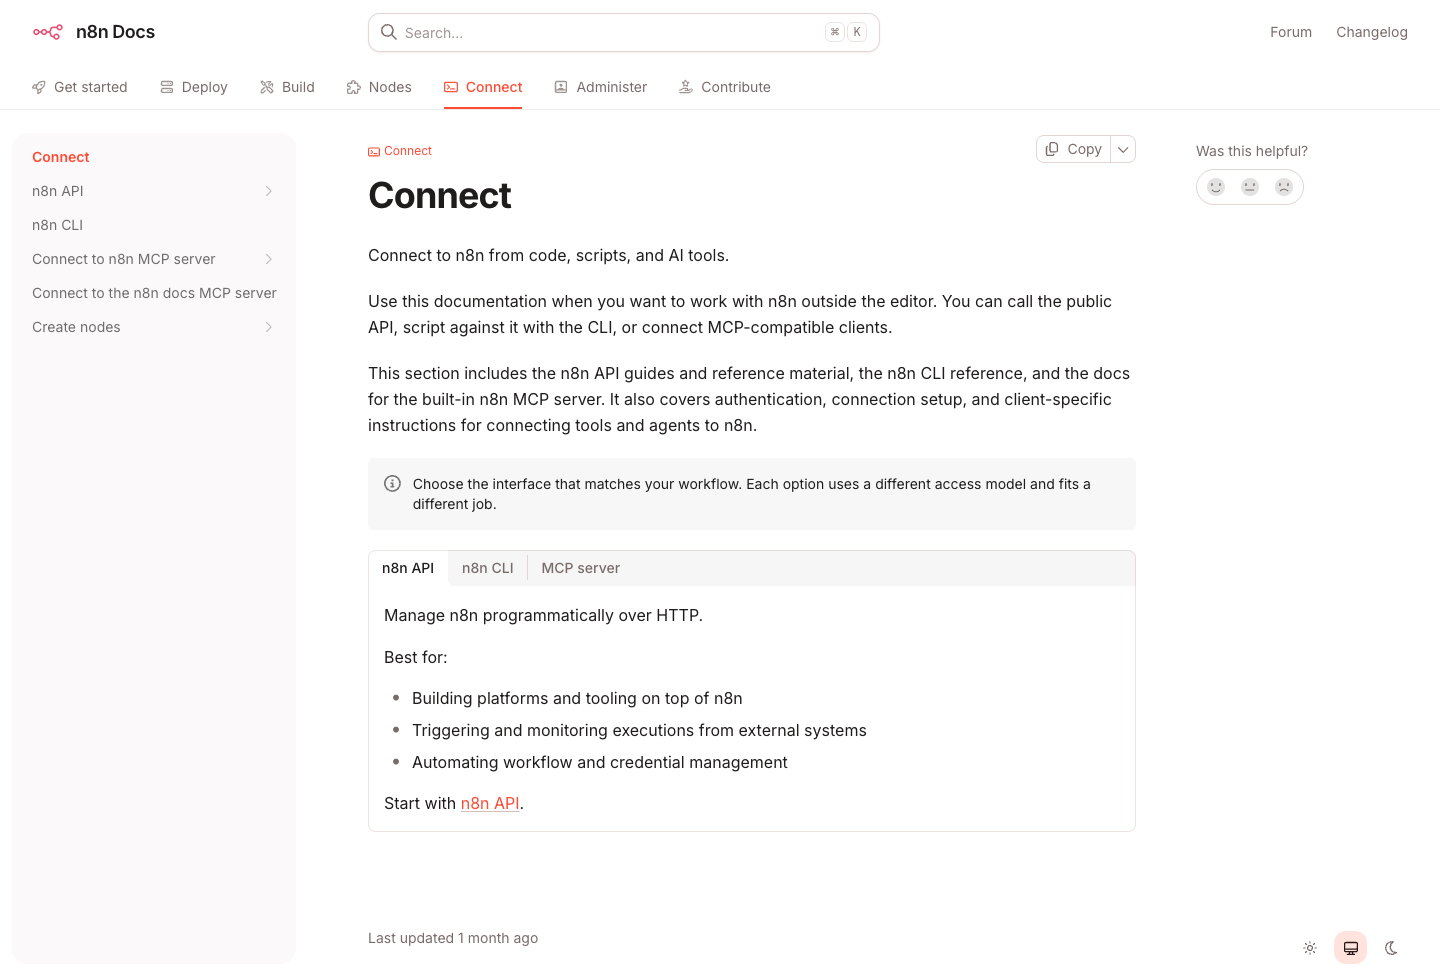The height and width of the screenshot is (980, 1440).
Task: Click the n8n logo icon
Action: [x=47, y=32]
